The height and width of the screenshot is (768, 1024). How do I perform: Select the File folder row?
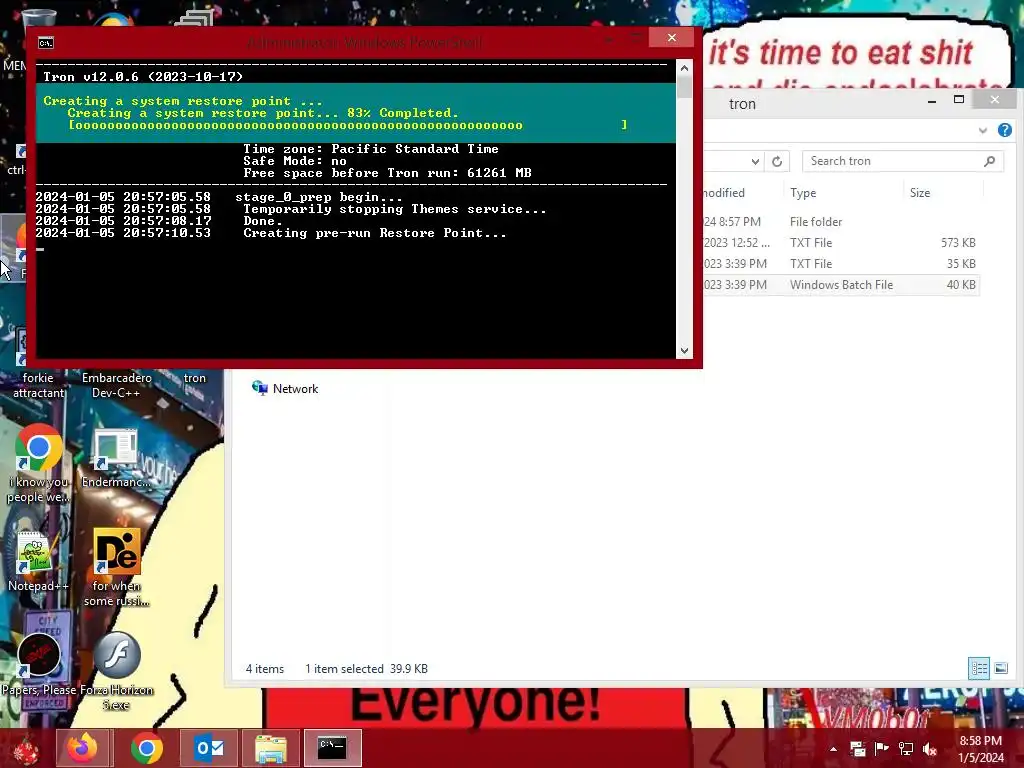click(x=841, y=222)
